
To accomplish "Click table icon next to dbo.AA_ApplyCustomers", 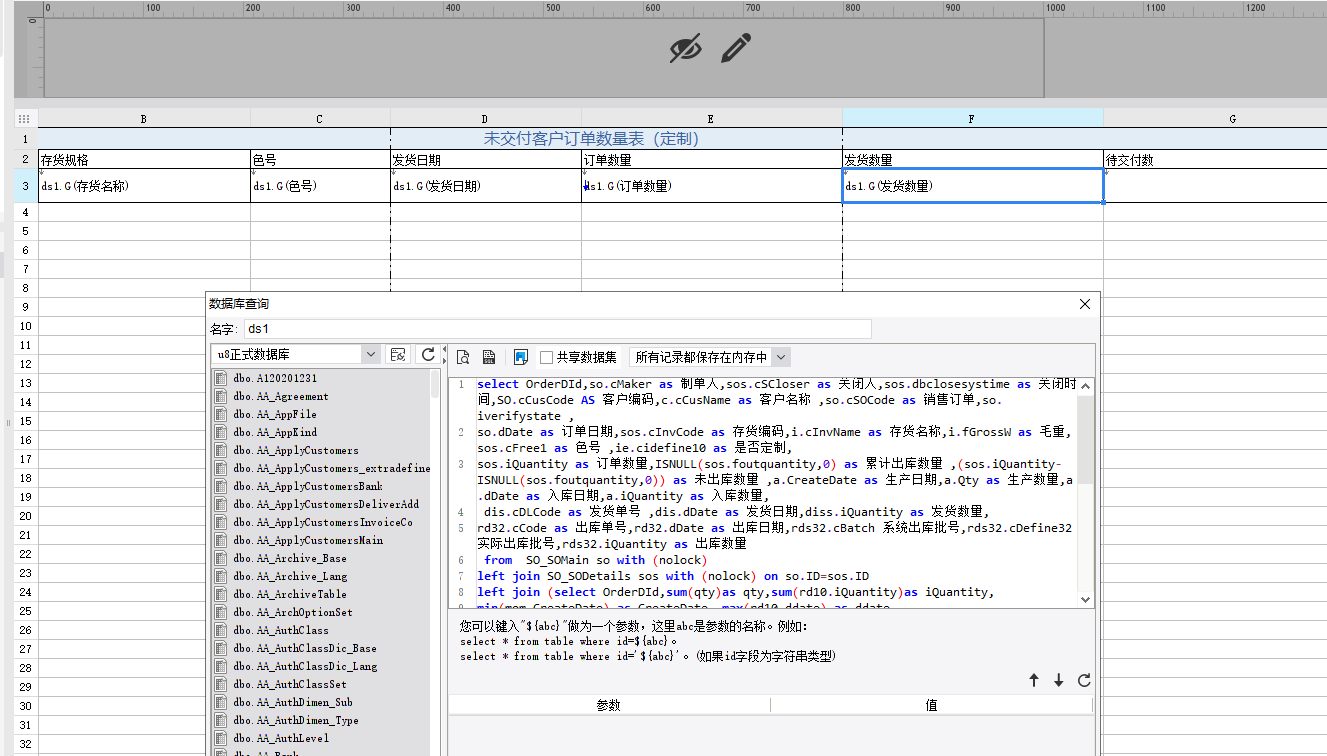I will [x=221, y=451].
